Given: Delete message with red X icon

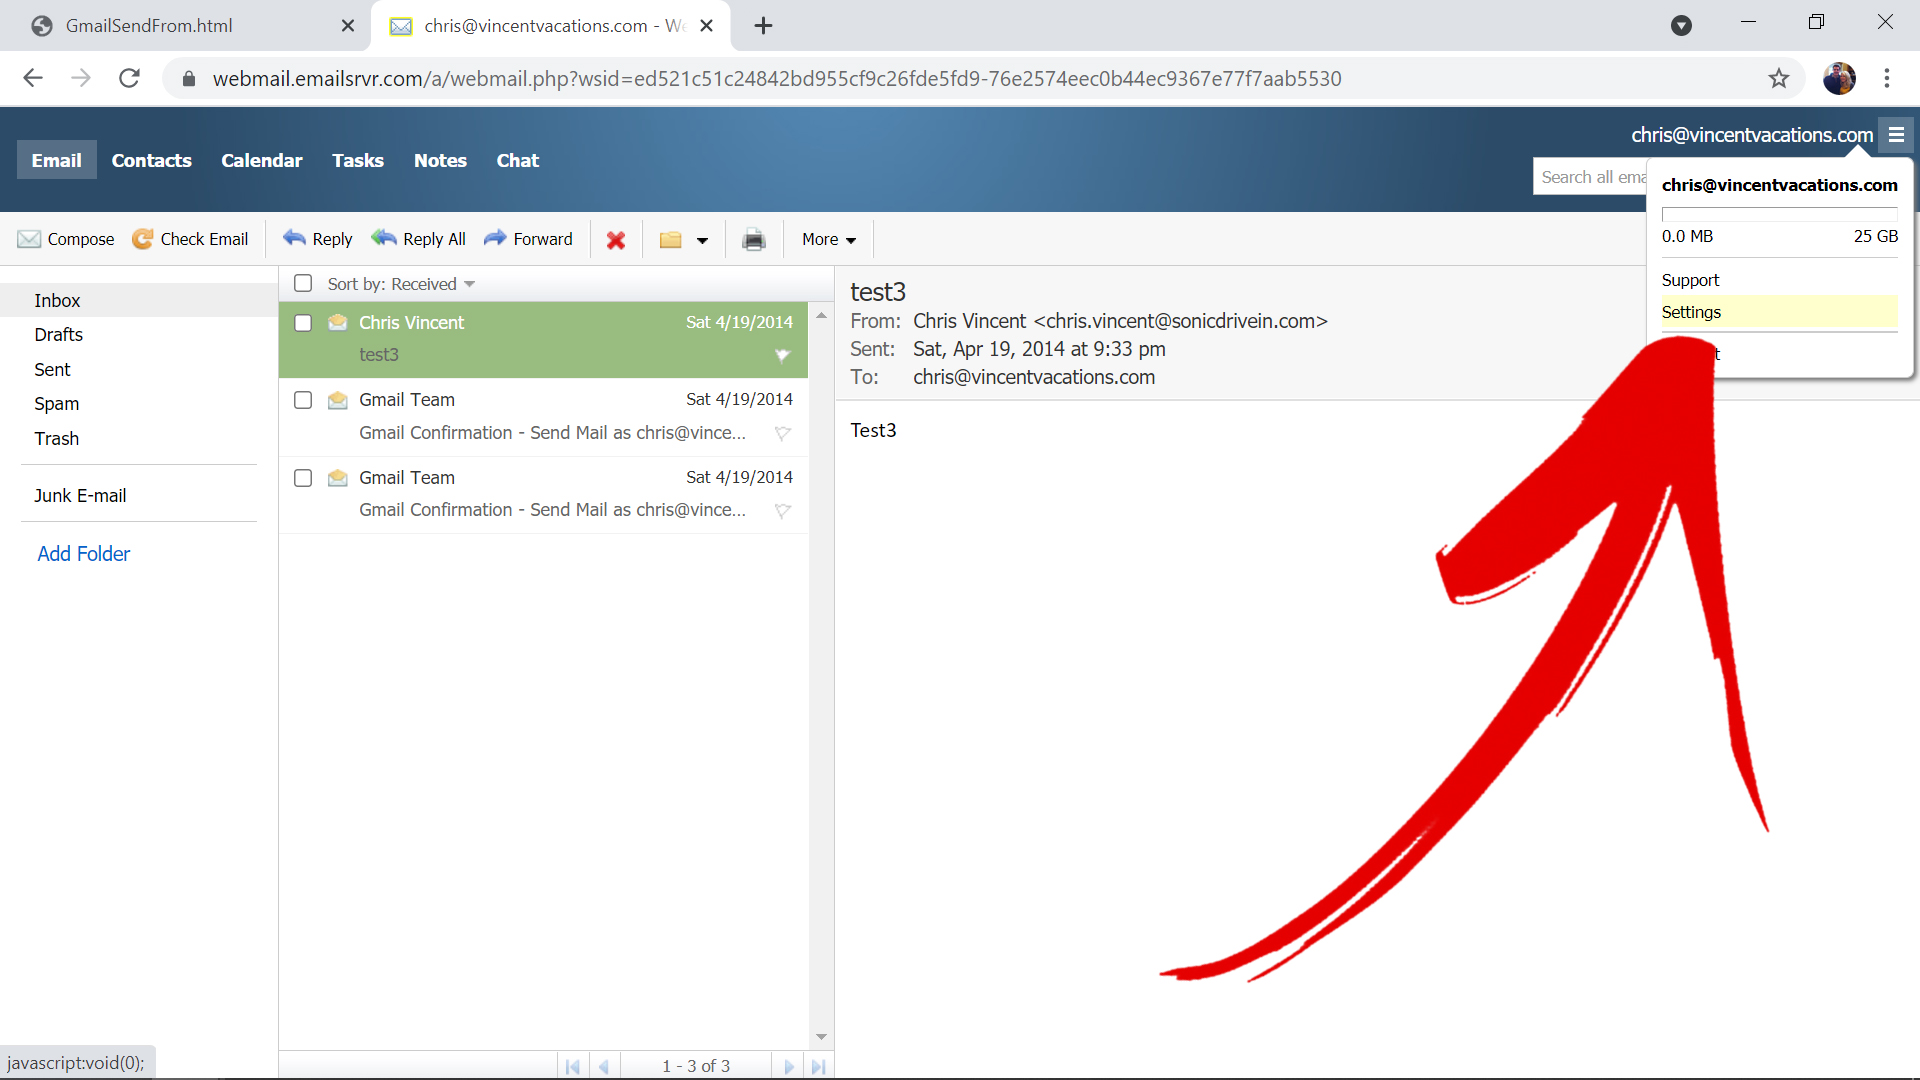Looking at the screenshot, I should 616,240.
